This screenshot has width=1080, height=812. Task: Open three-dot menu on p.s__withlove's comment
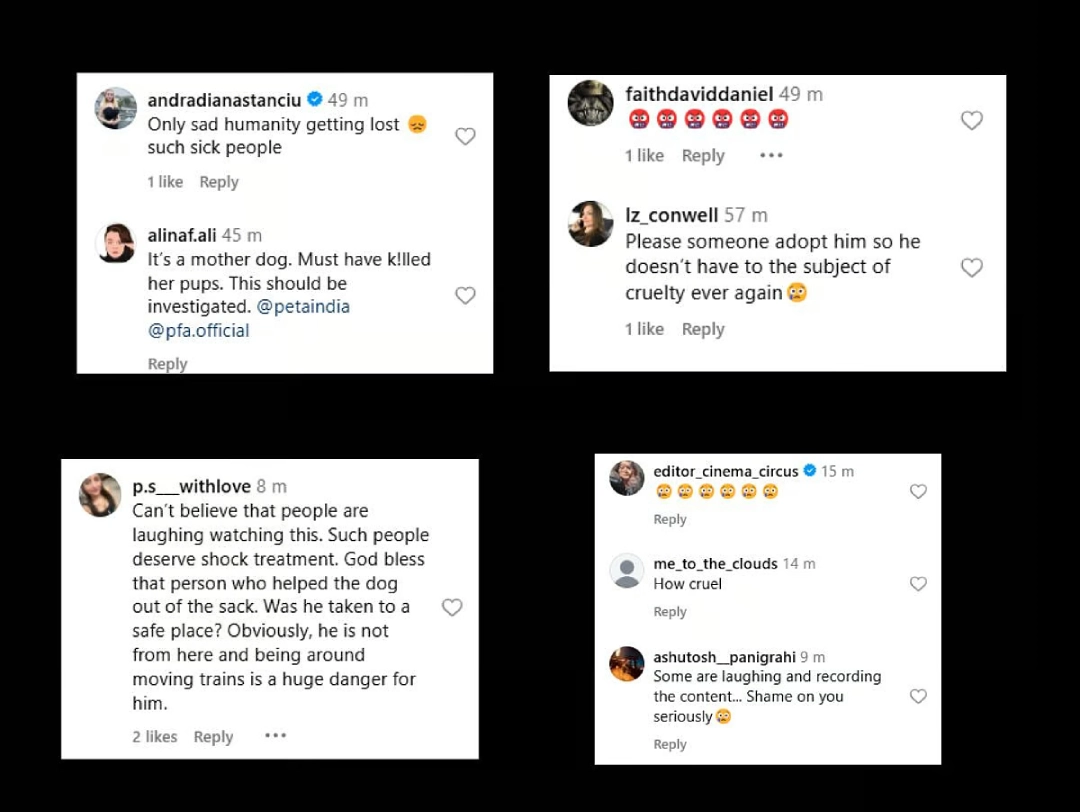(275, 736)
